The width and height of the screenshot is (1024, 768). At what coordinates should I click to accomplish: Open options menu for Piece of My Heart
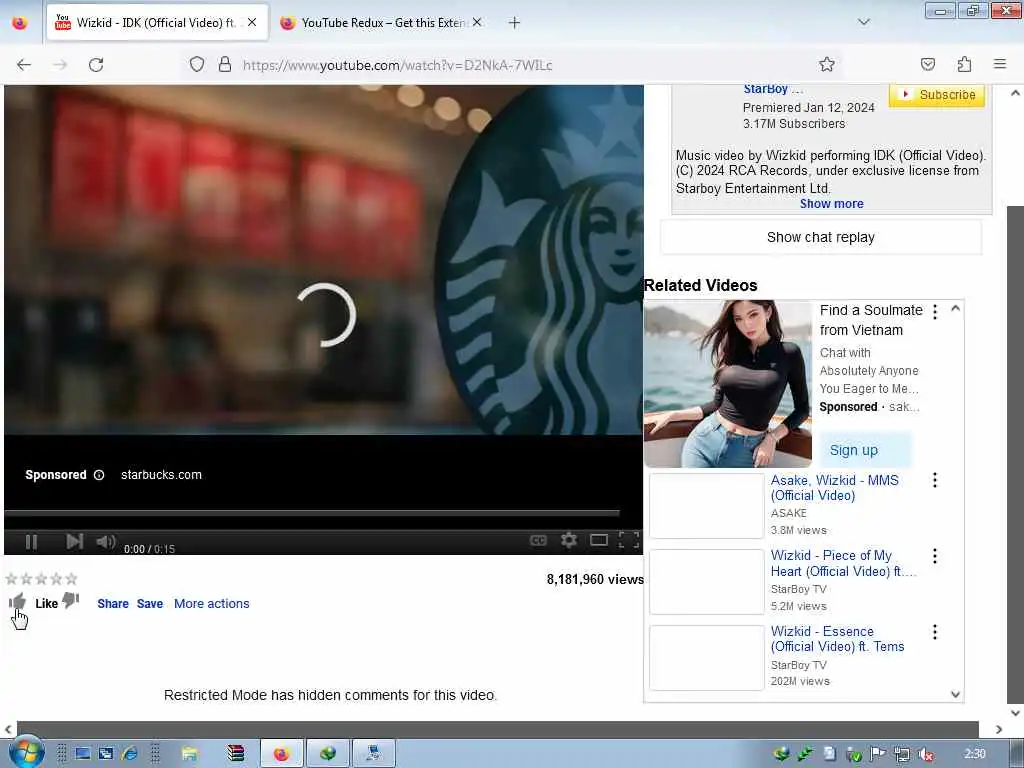coord(935,556)
